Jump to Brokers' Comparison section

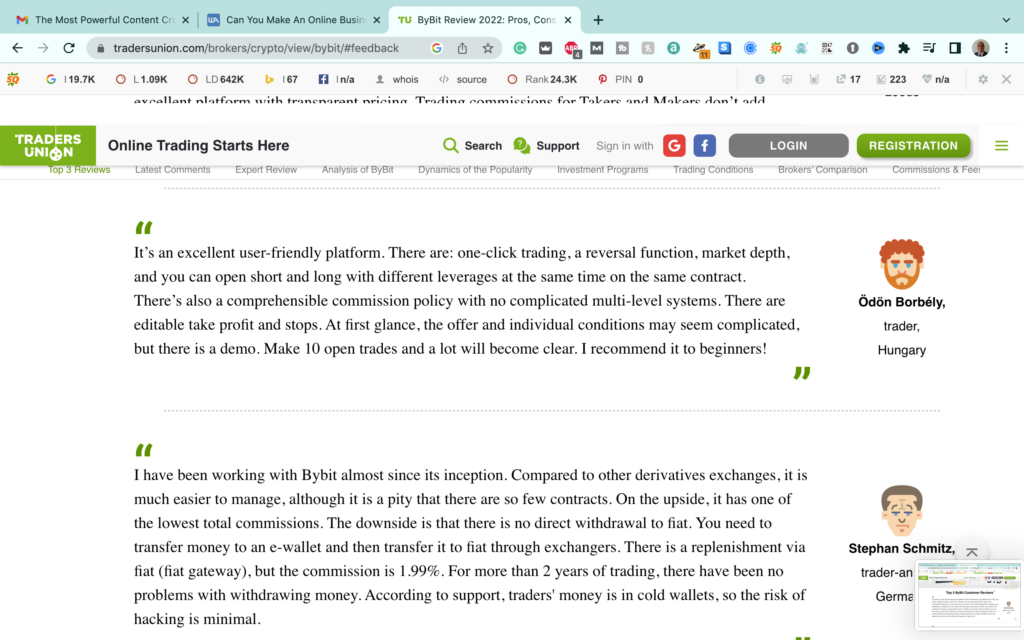pyautogui.click(x=822, y=170)
